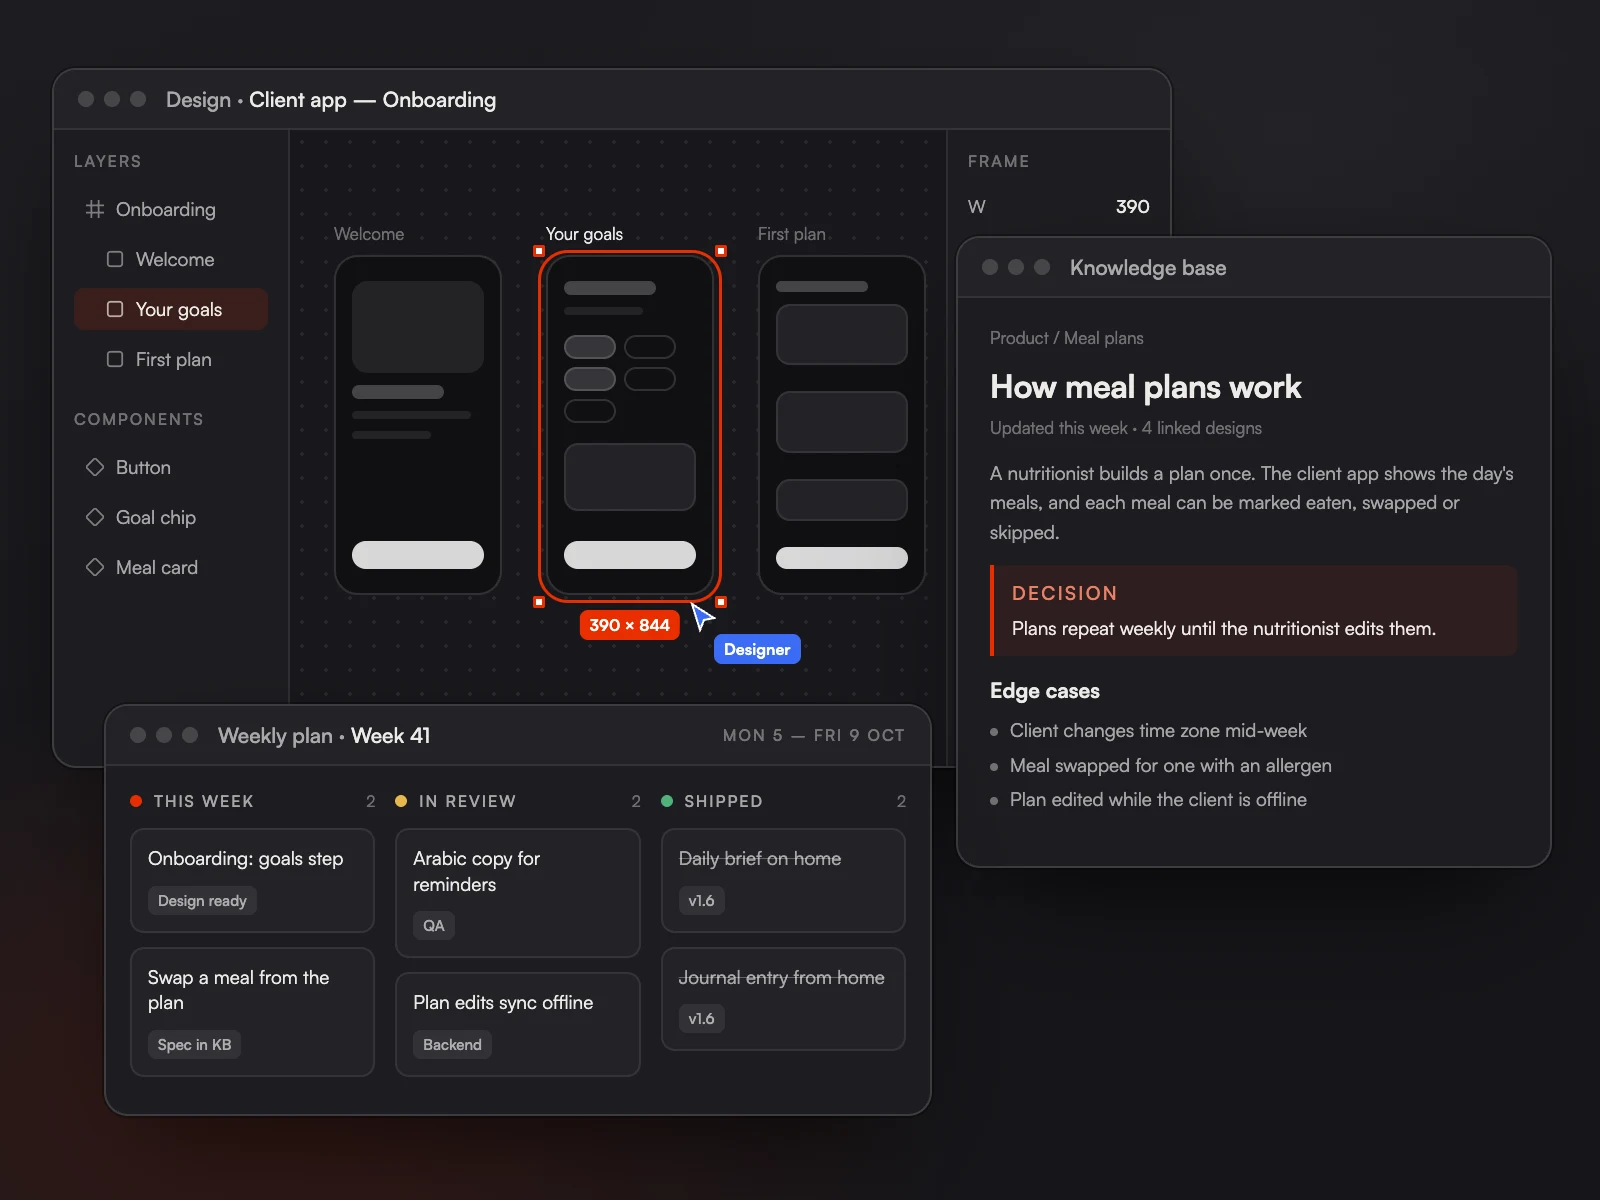Click the diamond icon beside Meal card

pos(95,567)
